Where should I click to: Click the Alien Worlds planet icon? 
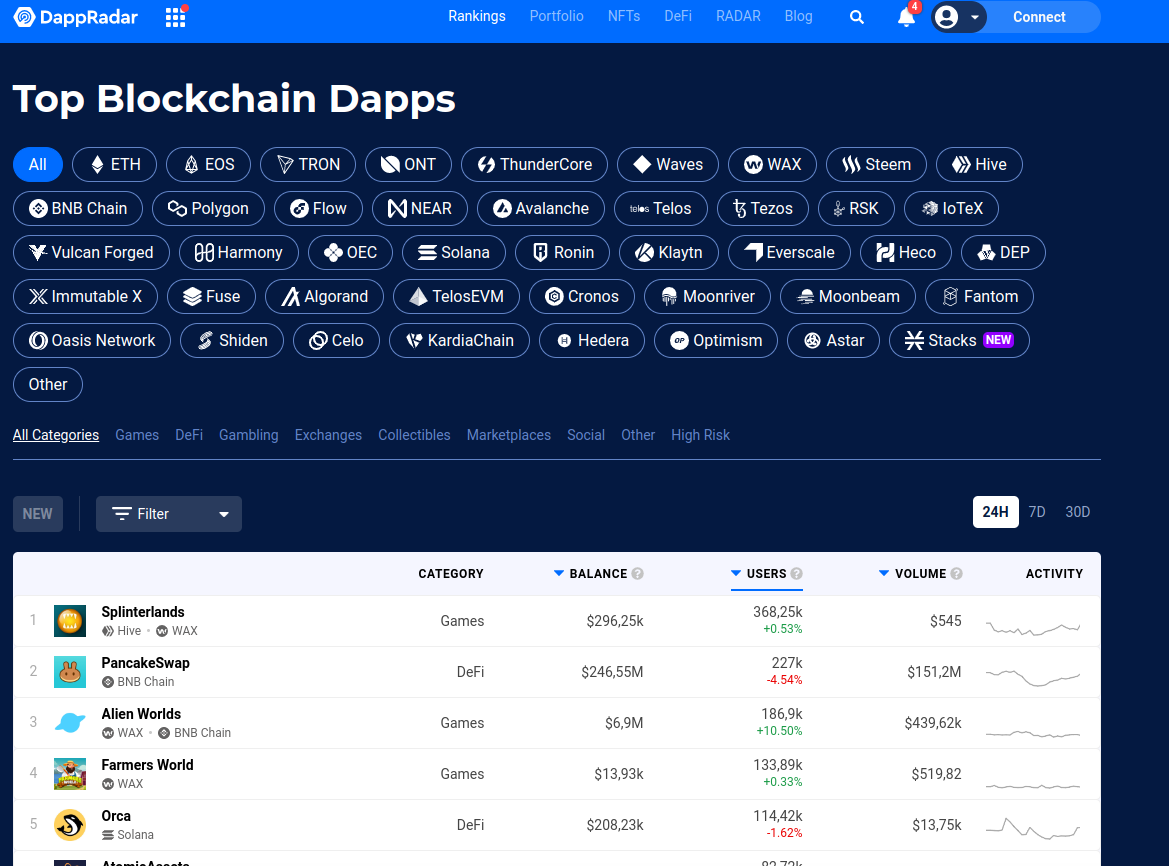tap(70, 723)
